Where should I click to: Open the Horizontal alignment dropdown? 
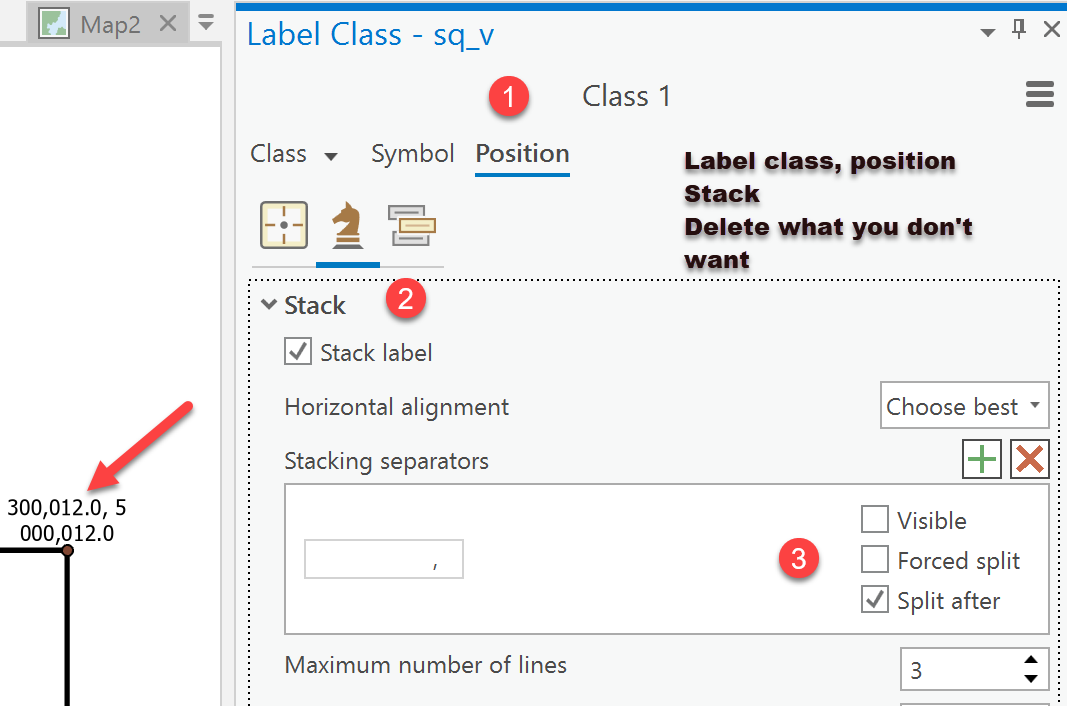tap(964, 406)
